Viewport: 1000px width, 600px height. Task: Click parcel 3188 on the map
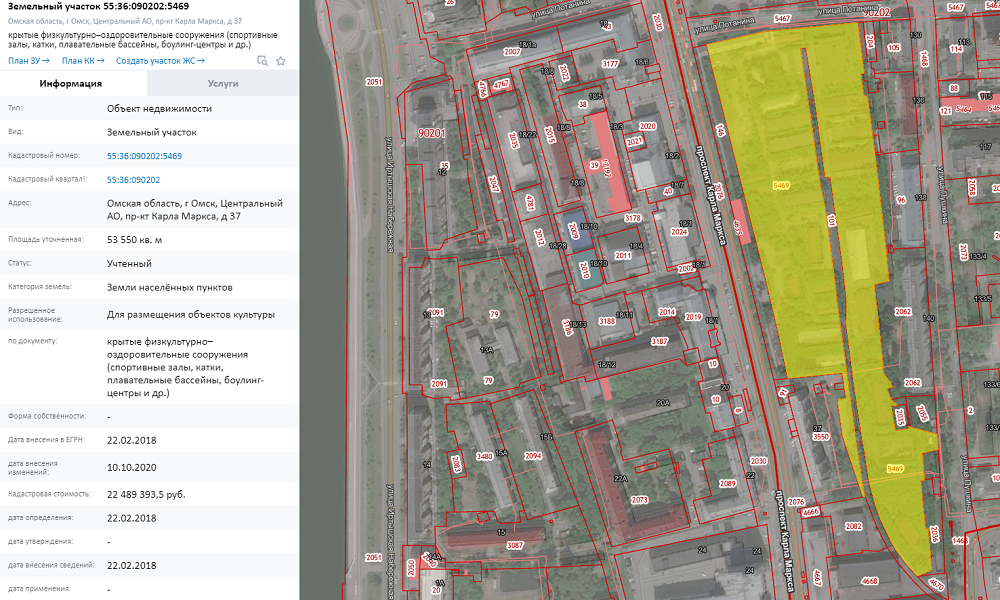click(607, 321)
